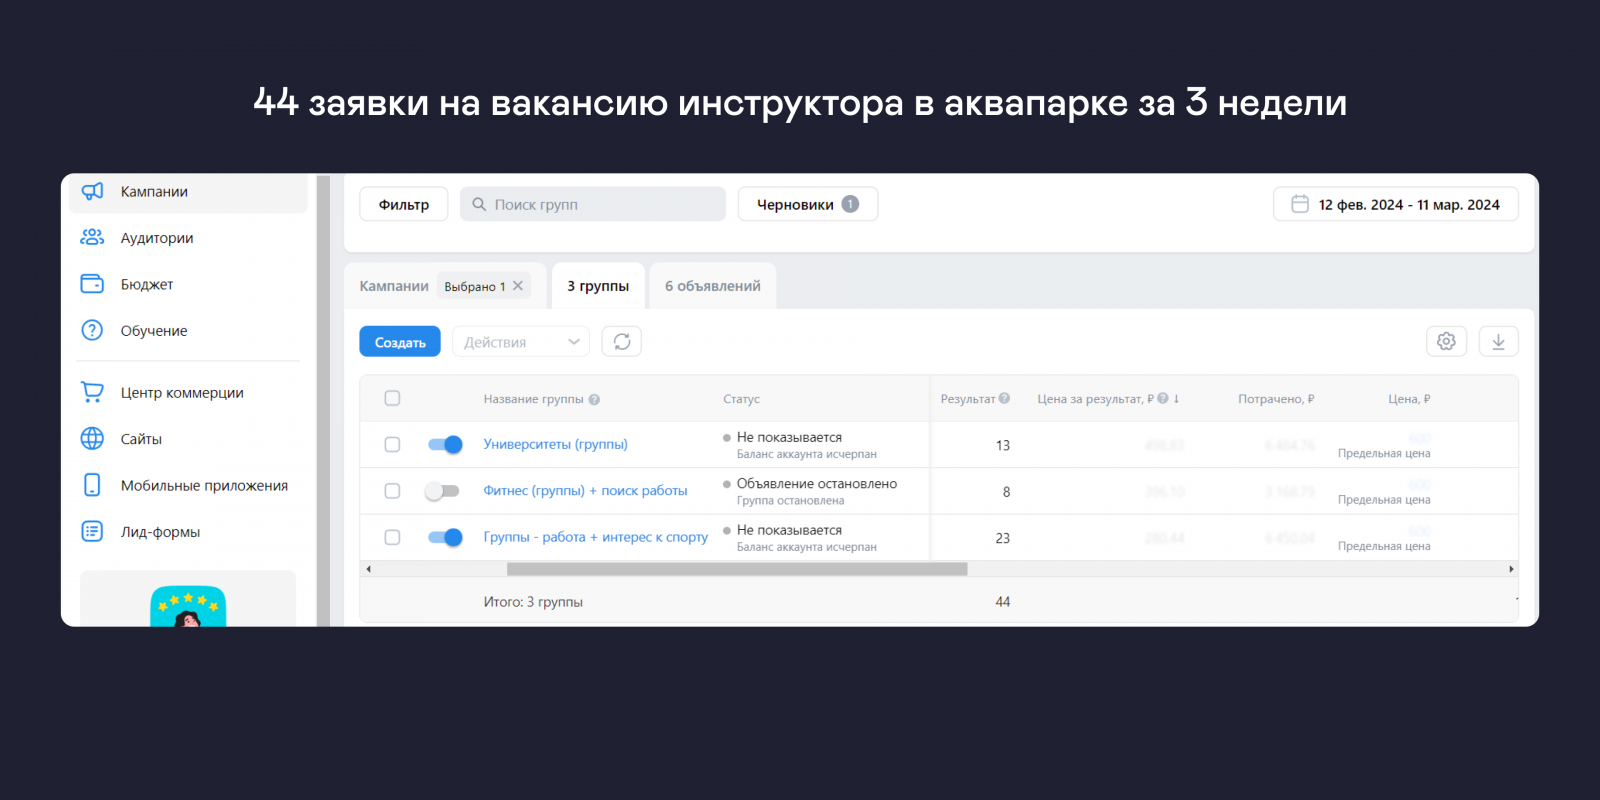
Task: Focus the Поиск групп search field
Action: click(x=593, y=204)
